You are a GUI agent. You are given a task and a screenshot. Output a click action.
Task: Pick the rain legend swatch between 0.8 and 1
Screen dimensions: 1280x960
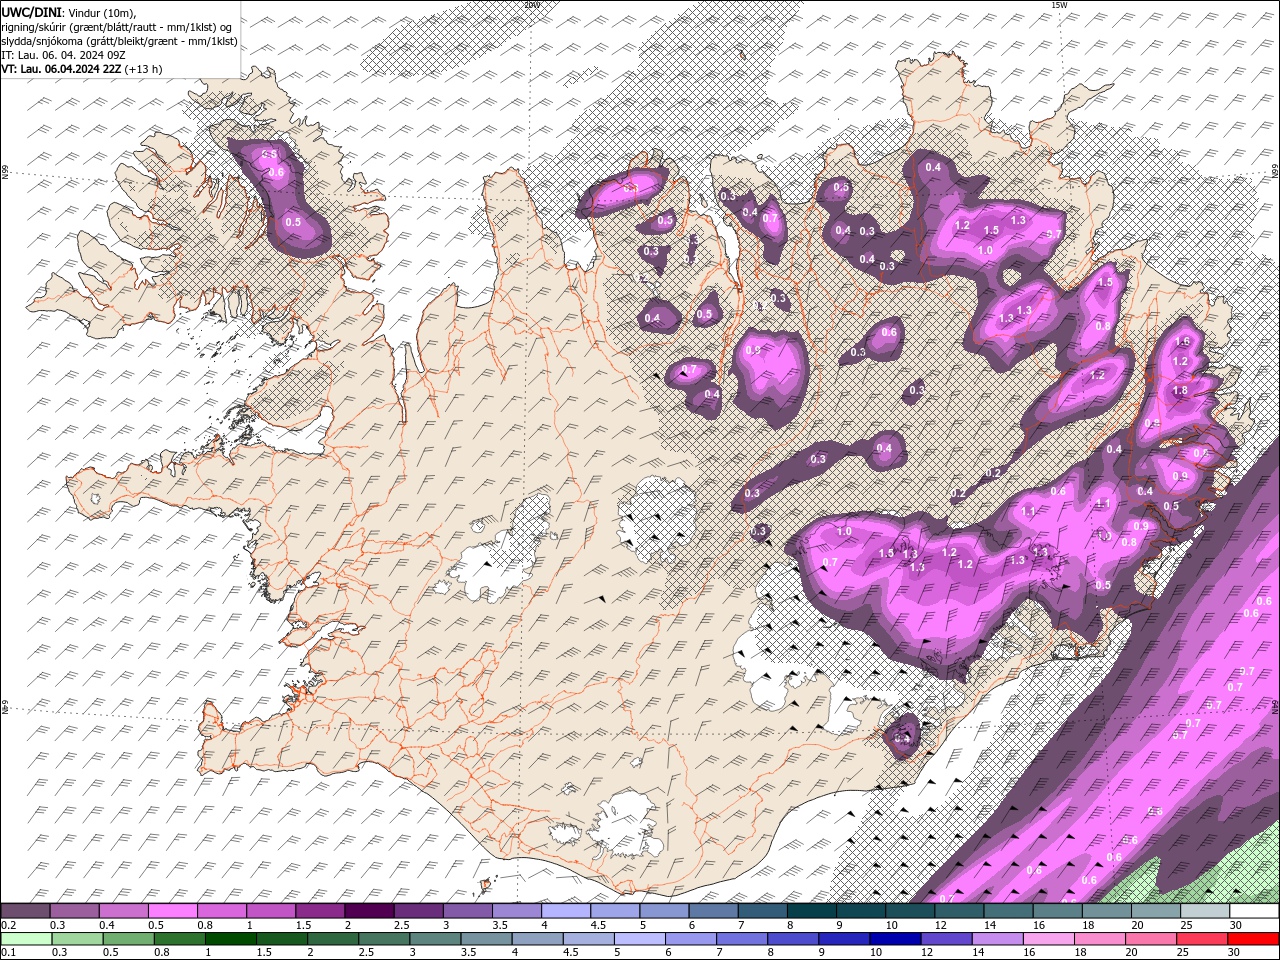click(181, 938)
